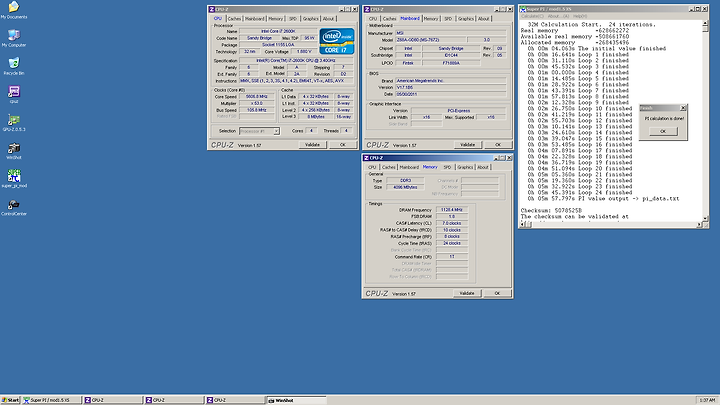Open the Help menu in Super PI
This screenshot has height=405, width=720.
[x=580, y=16]
